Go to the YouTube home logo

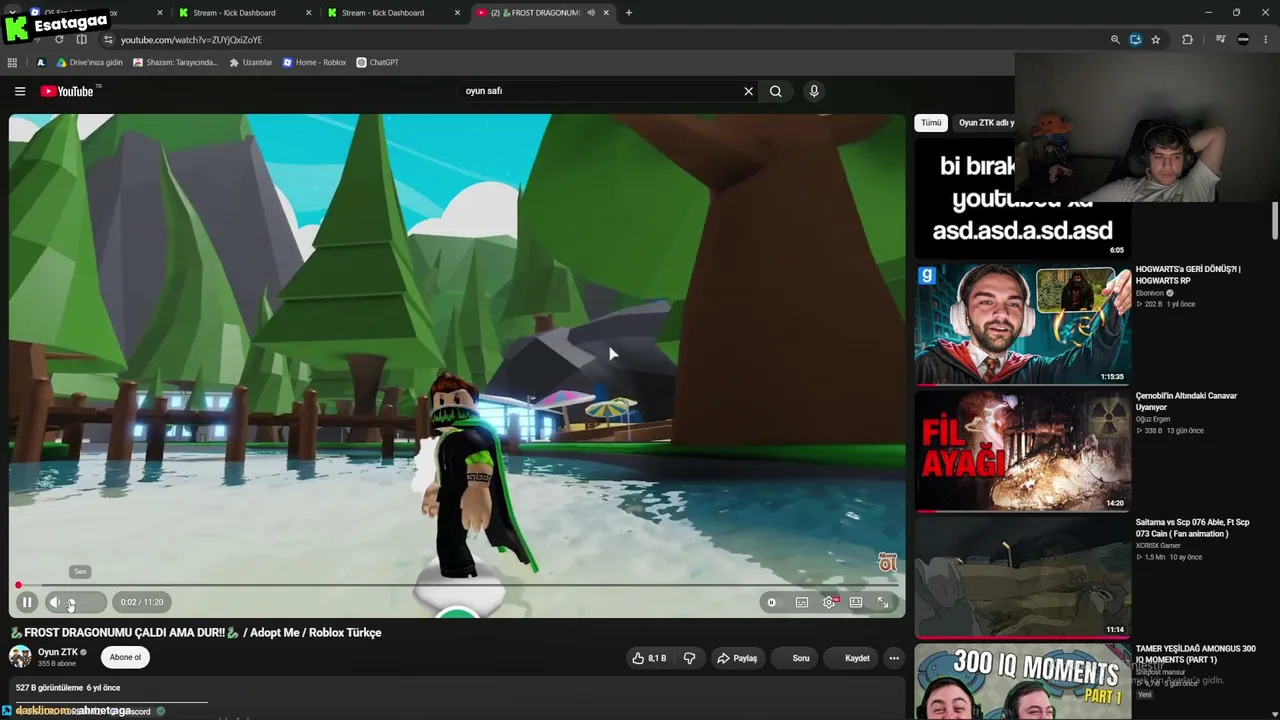pyautogui.click(x=68, y=91)
